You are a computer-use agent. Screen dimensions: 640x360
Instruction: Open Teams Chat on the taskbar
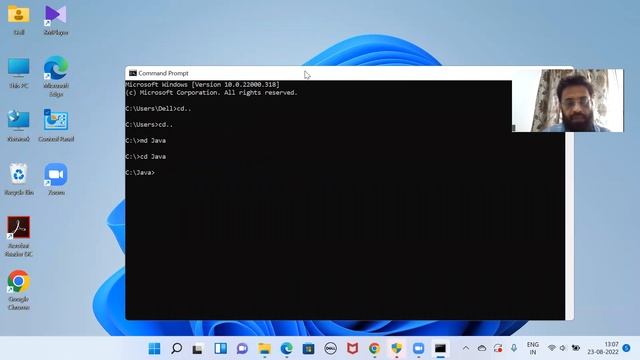coord(242,349)
